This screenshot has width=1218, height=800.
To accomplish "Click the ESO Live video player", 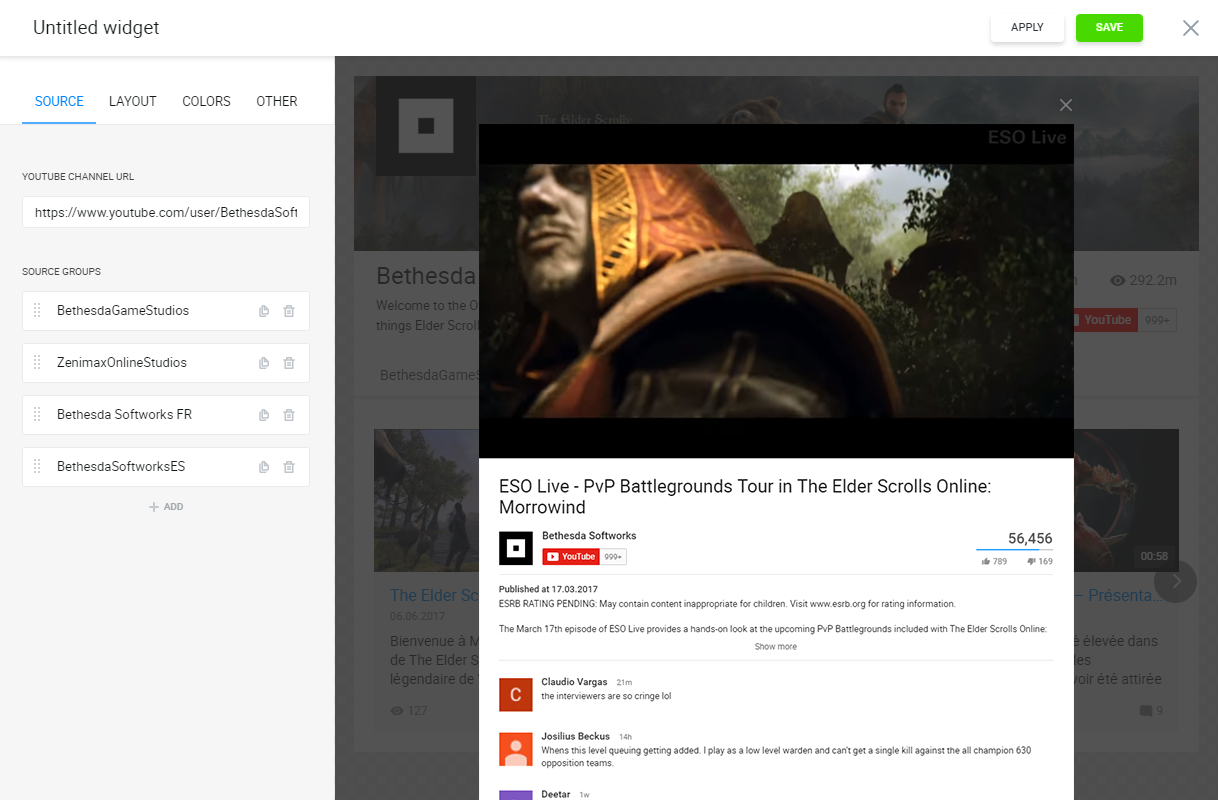I will 776,291.
